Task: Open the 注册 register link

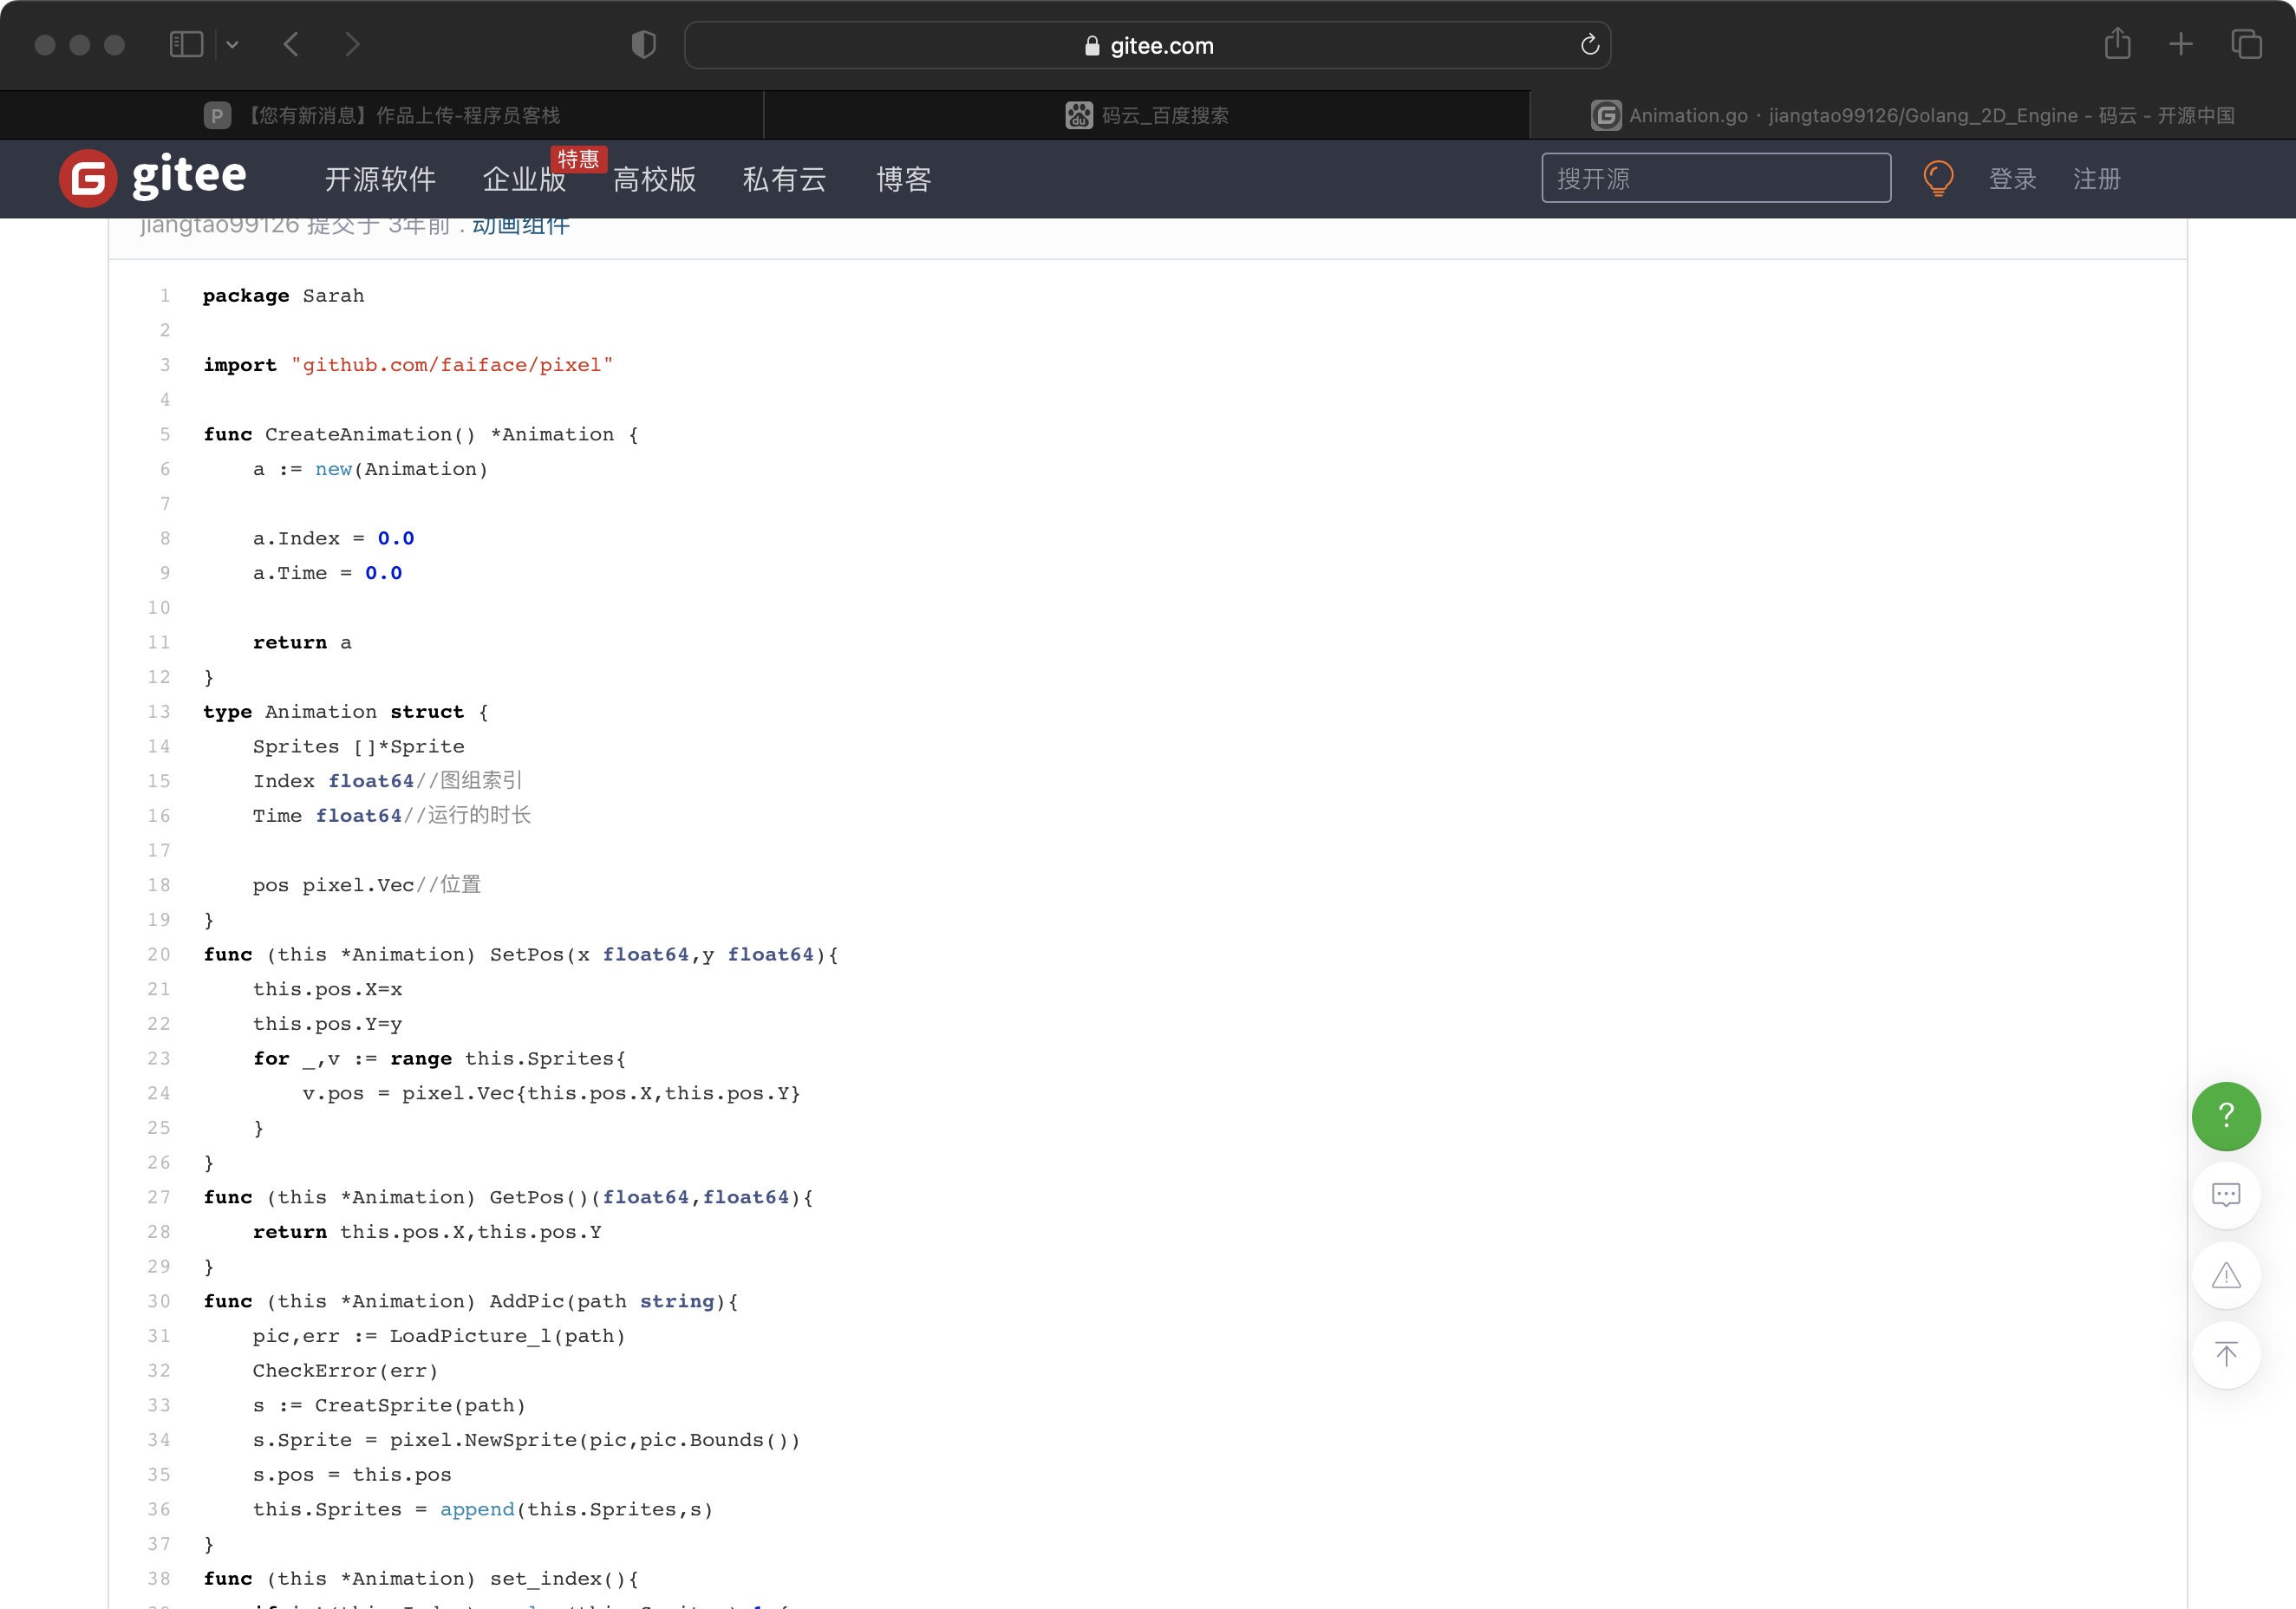Action: click(2096, 179)
